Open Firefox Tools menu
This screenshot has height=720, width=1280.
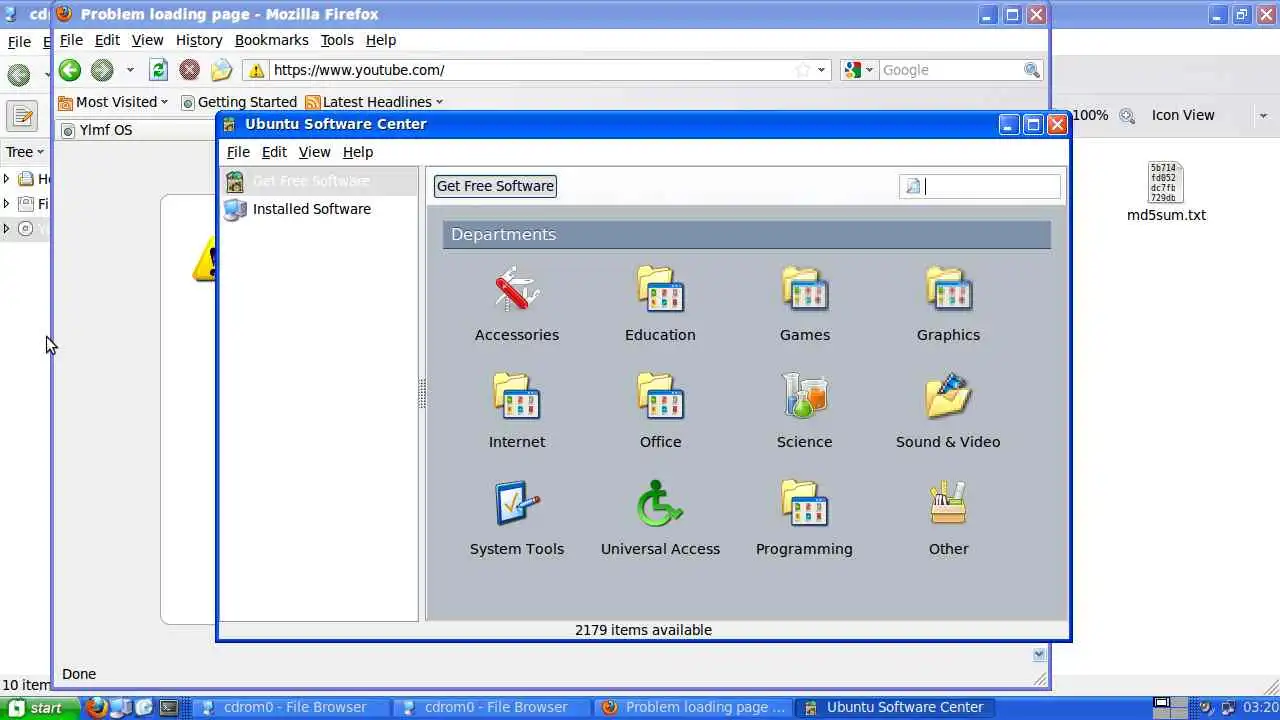coord(337,40)
